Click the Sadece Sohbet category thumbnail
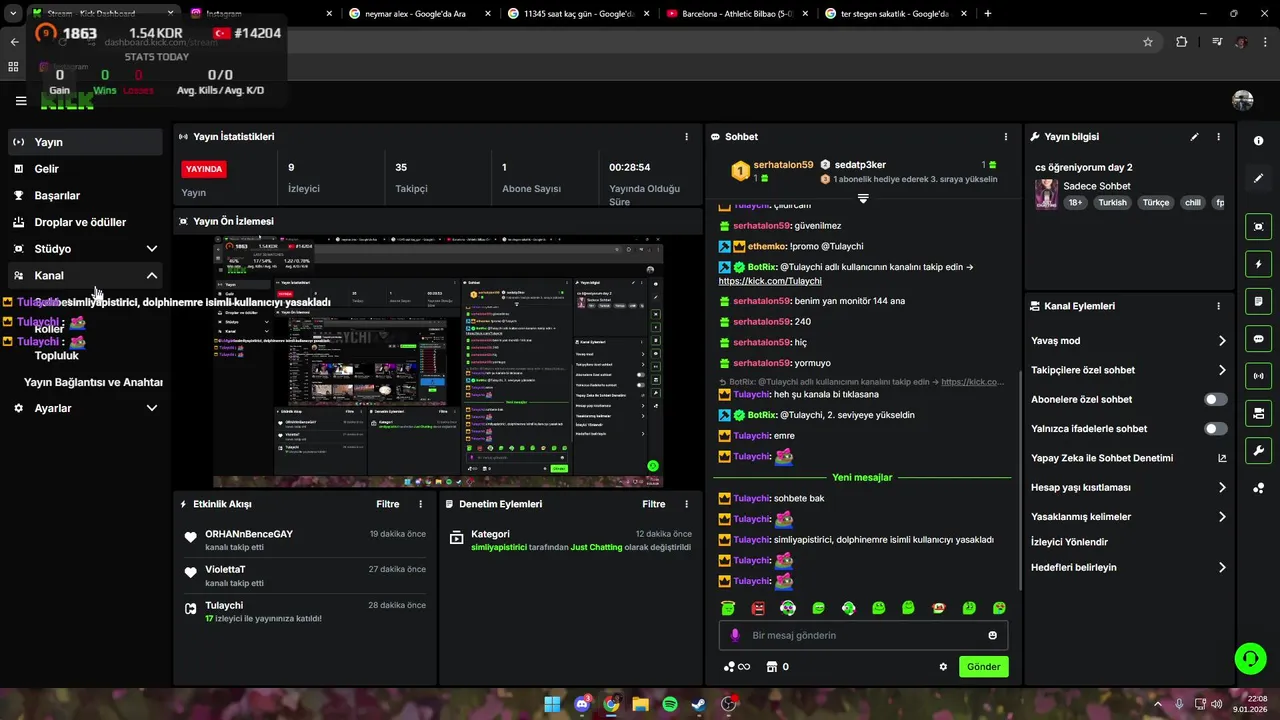Screen dimensions: 1280x720 pos(1046,194)
